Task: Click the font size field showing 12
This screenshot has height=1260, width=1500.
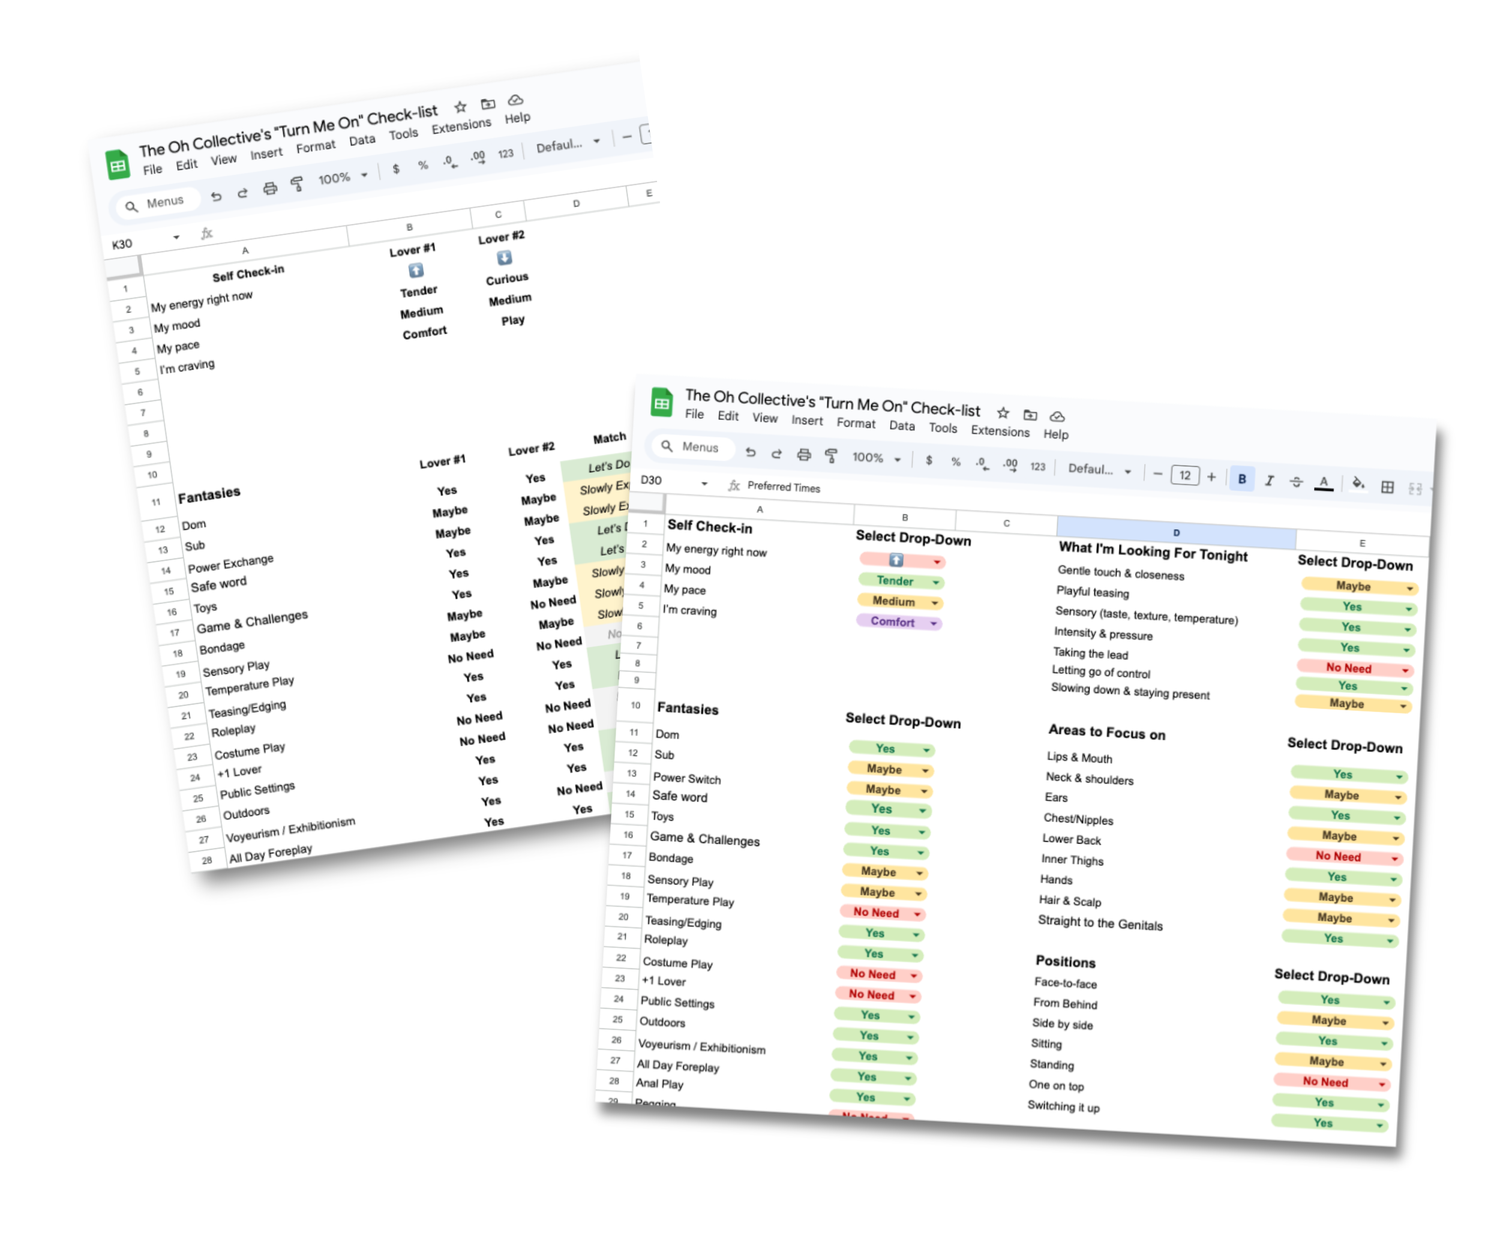Action: 1185,475
